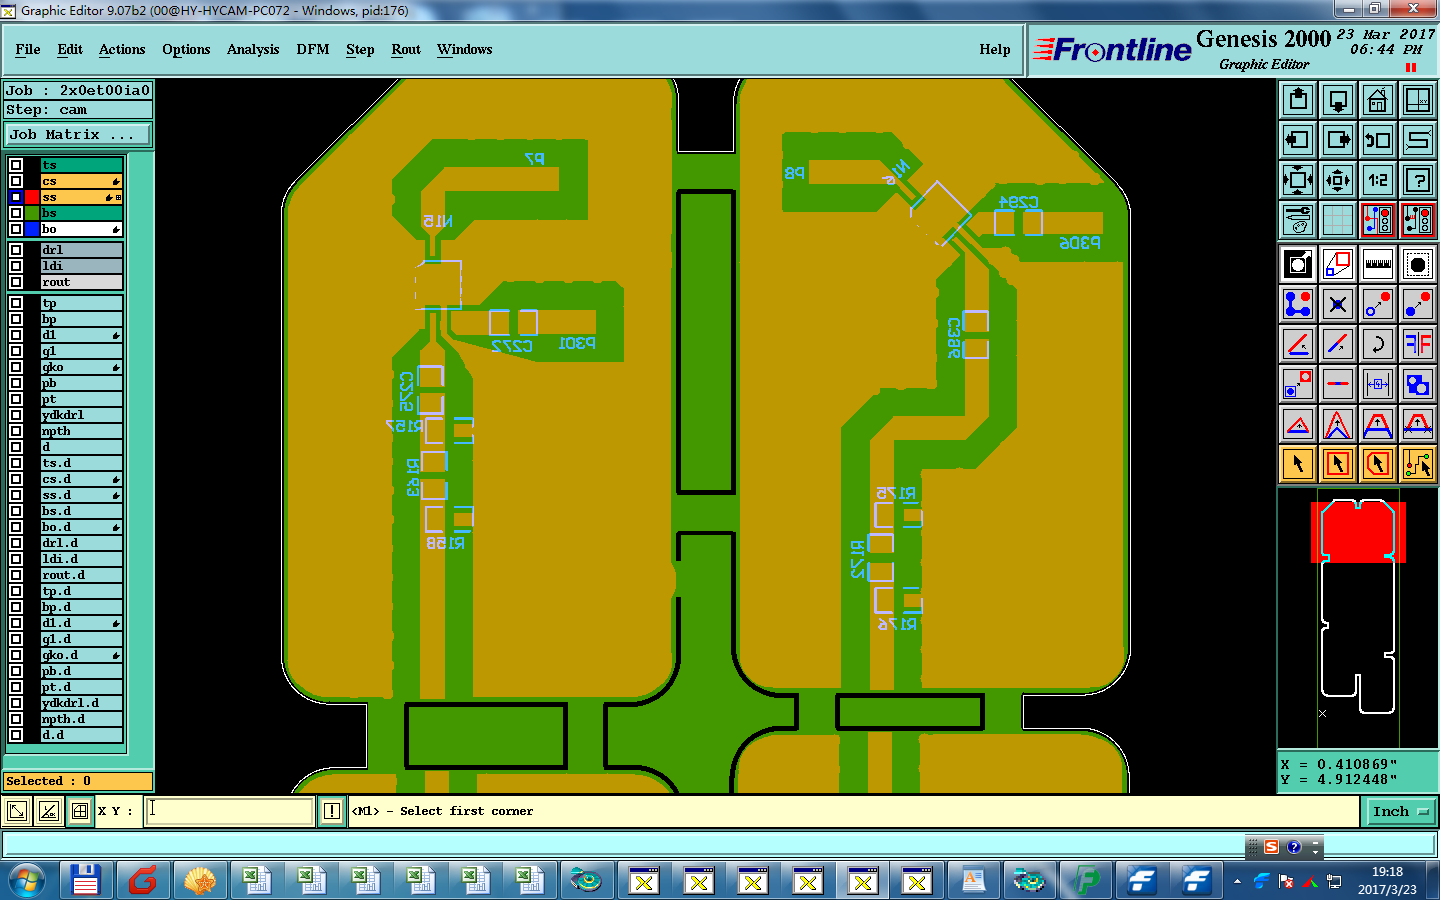Open the Job Matrix button

pos(78,134)
